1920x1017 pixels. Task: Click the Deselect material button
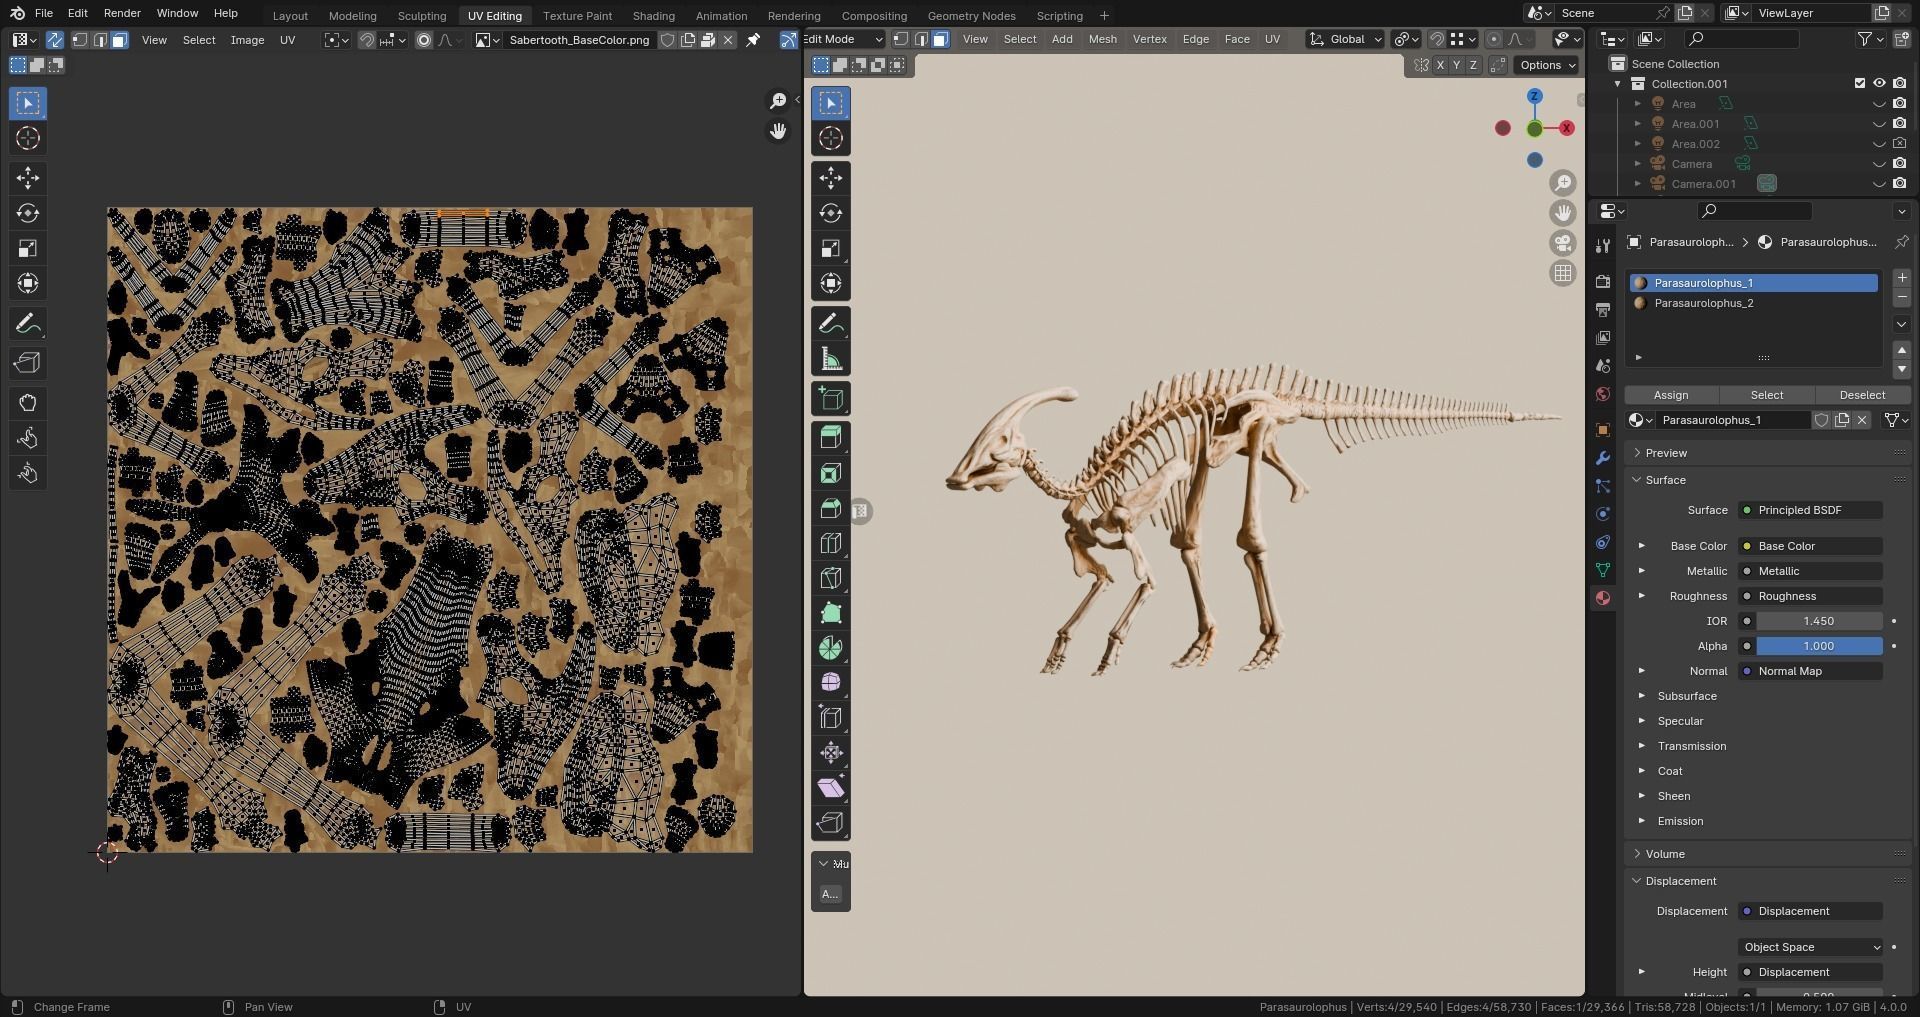click(1862, 395)
